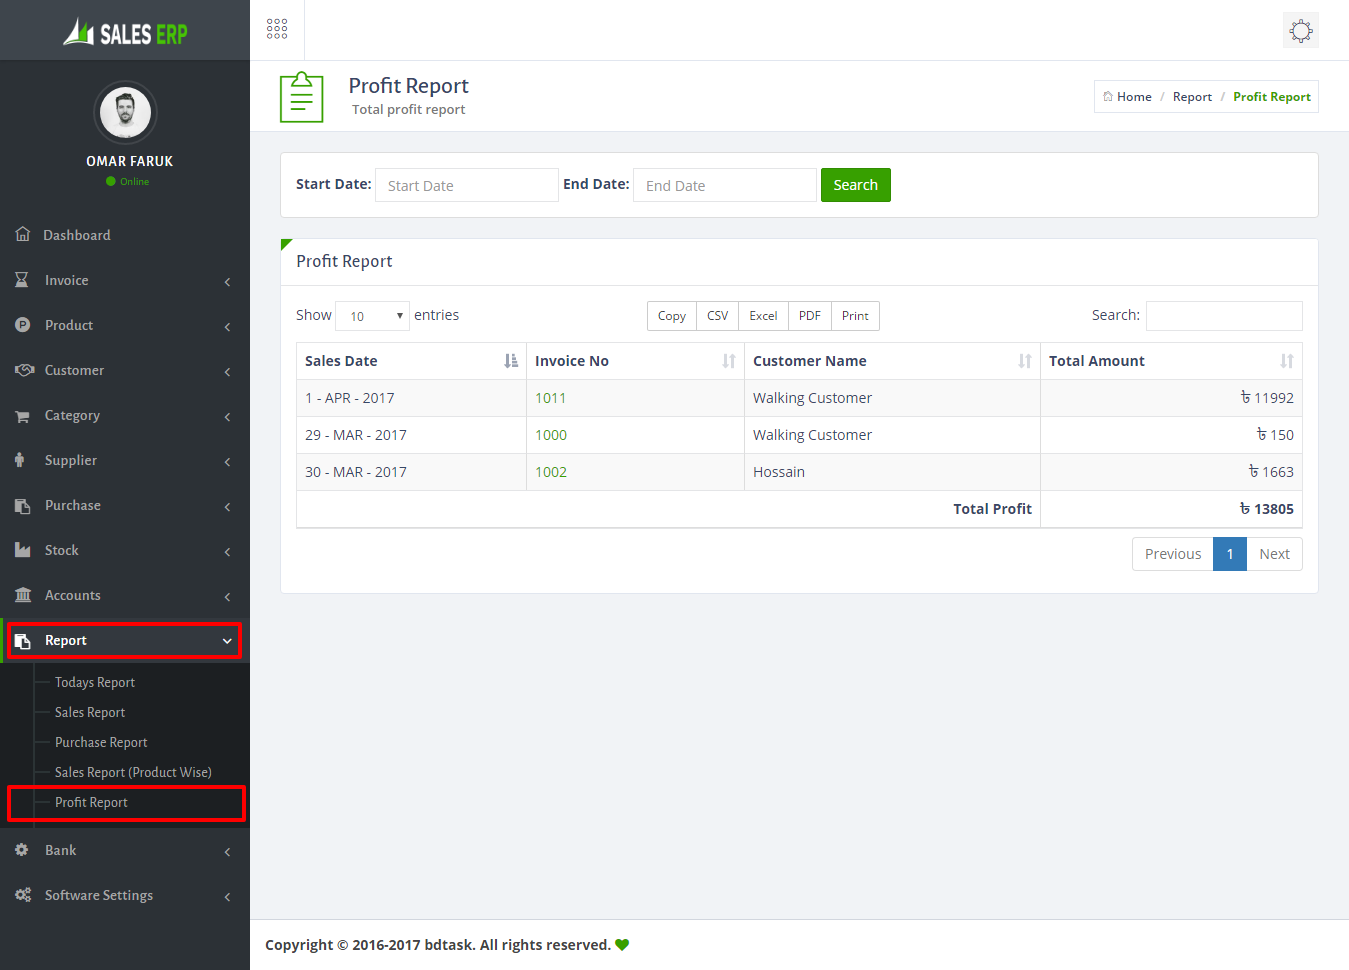The image size is (1349, 970).
Task: Click the Start Date input field
Action: [x=466, y=185]
